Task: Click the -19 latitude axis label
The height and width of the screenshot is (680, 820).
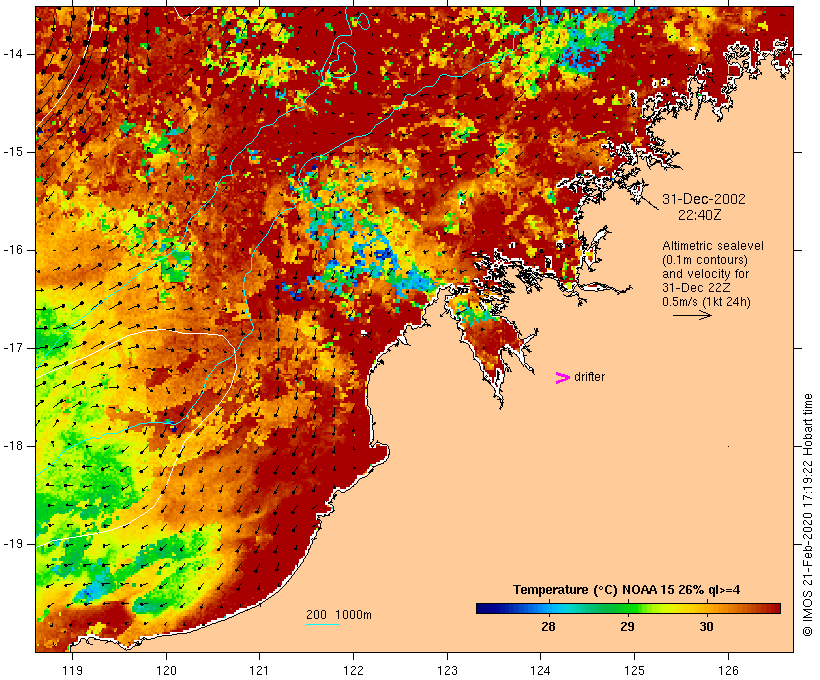Action: pos(12,544)
